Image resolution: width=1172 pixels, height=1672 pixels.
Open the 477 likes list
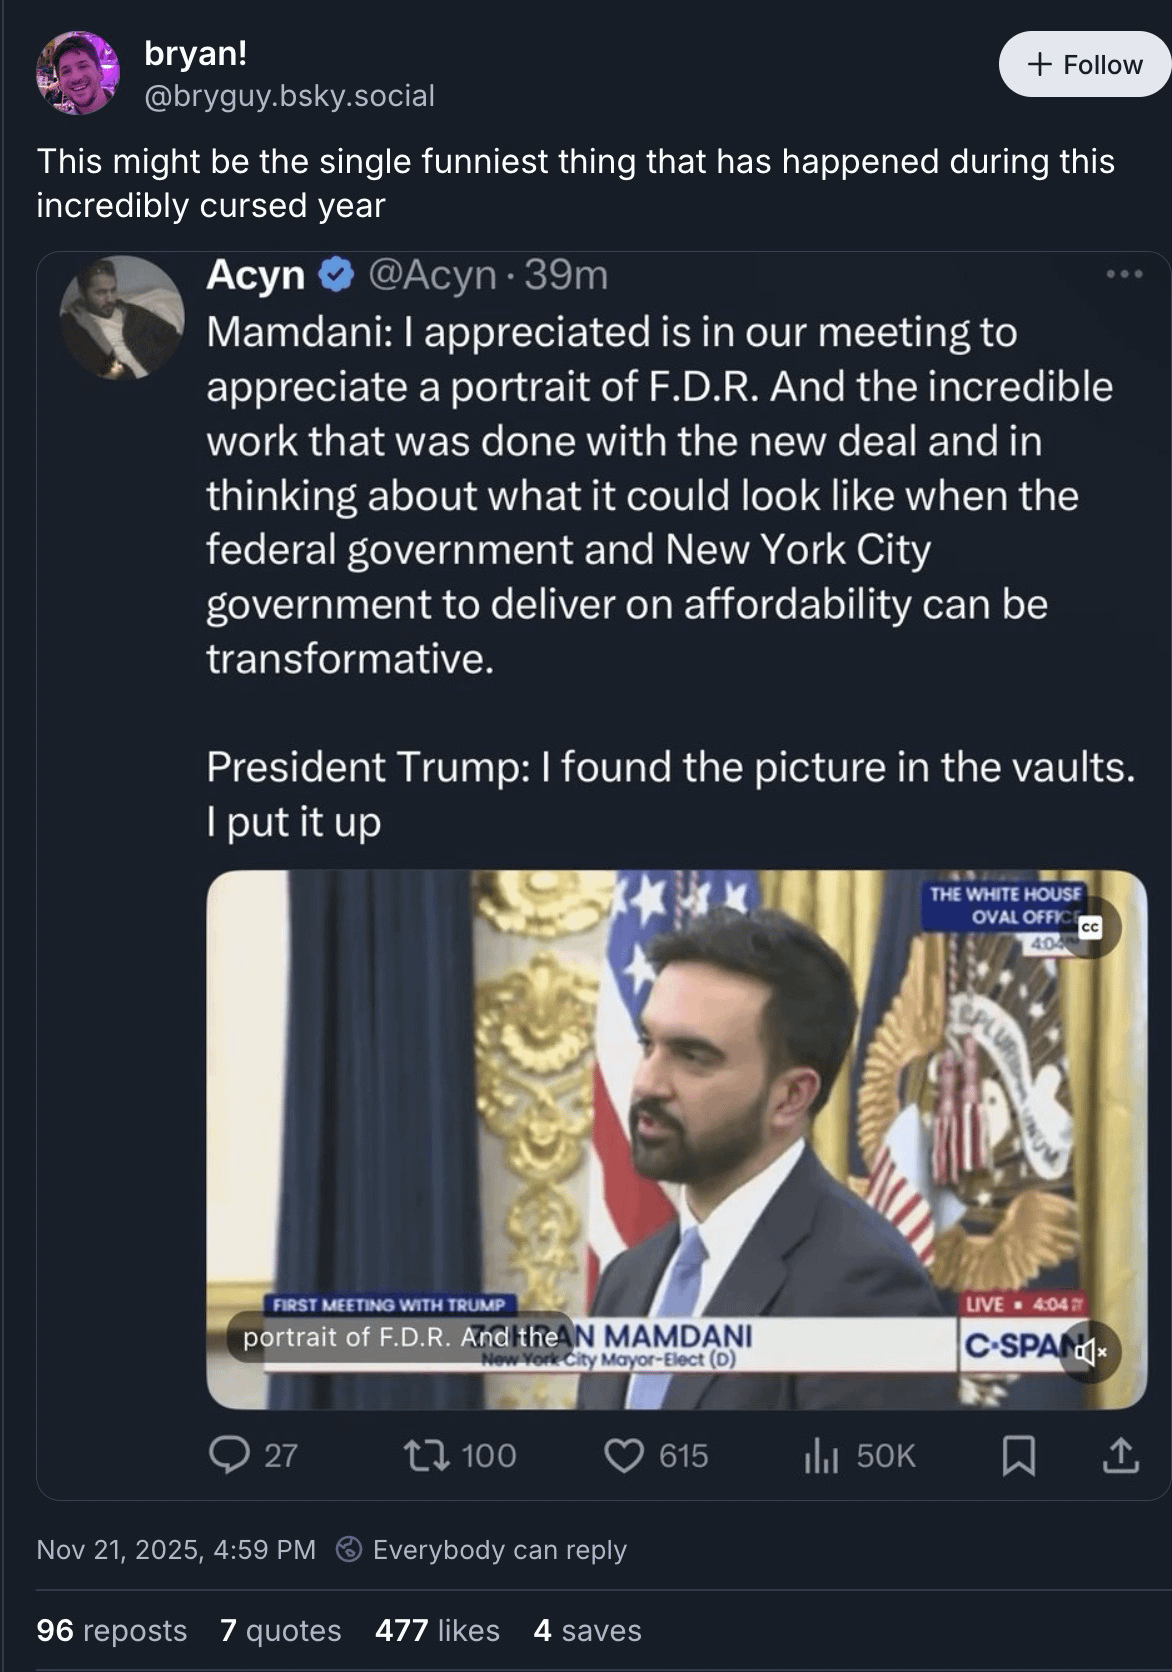point(437,1630)
